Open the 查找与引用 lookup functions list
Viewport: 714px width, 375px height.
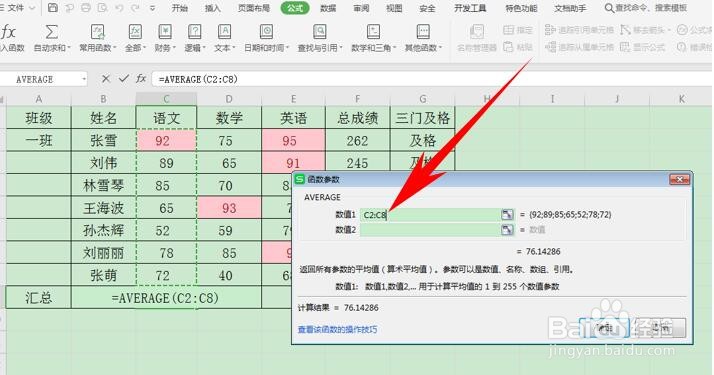click(320, 38)
